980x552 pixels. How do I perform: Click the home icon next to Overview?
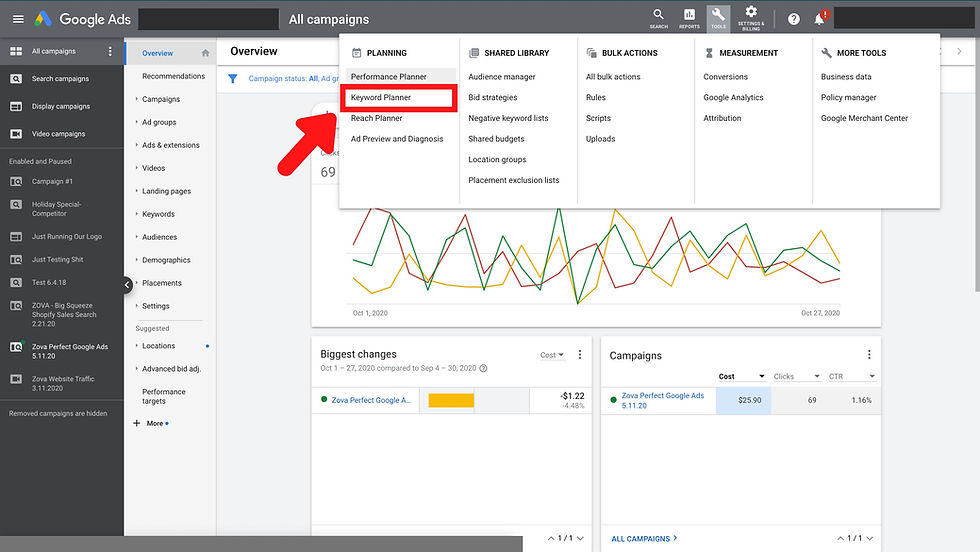click(x=205, y=53)
